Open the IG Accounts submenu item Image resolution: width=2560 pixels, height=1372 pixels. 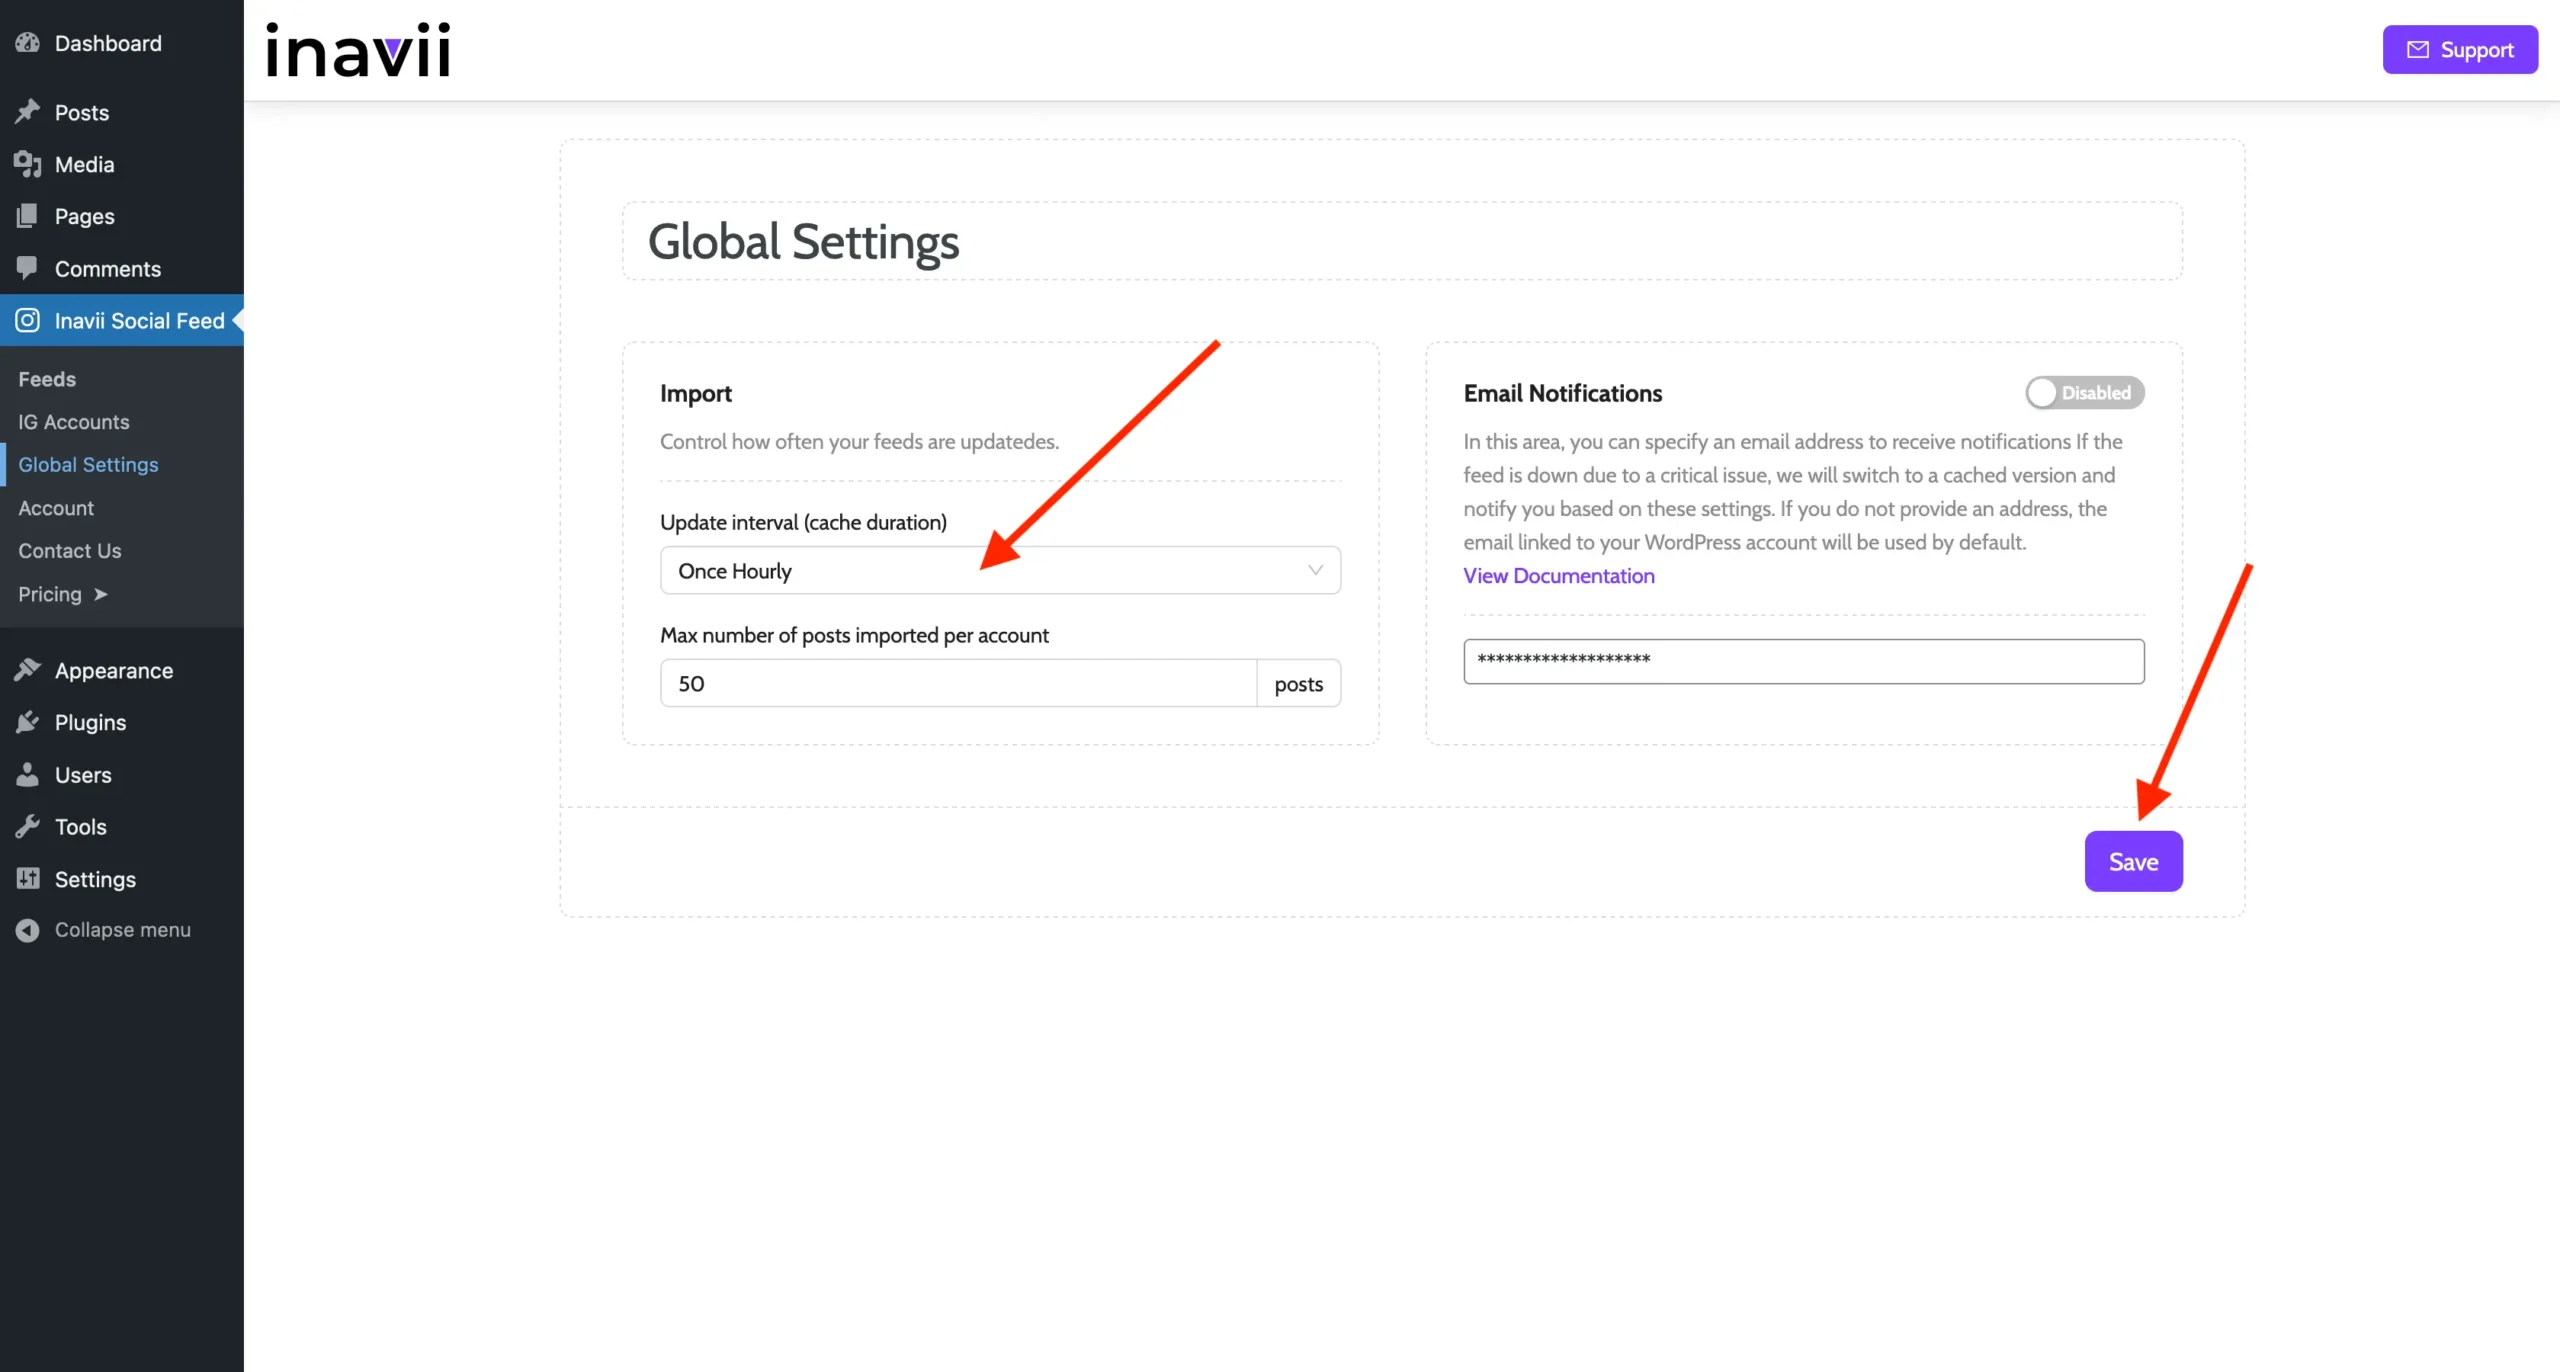pos(74,422)
